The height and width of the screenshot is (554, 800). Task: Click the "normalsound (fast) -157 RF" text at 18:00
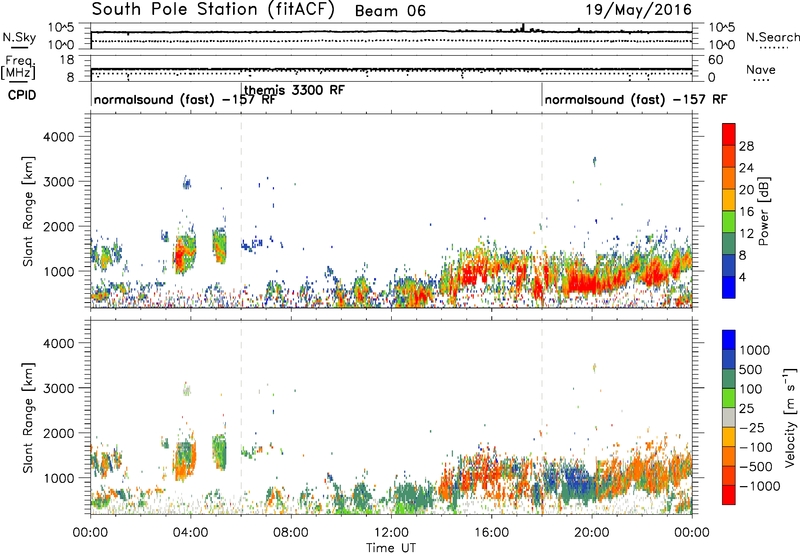(x=636, y=99)
